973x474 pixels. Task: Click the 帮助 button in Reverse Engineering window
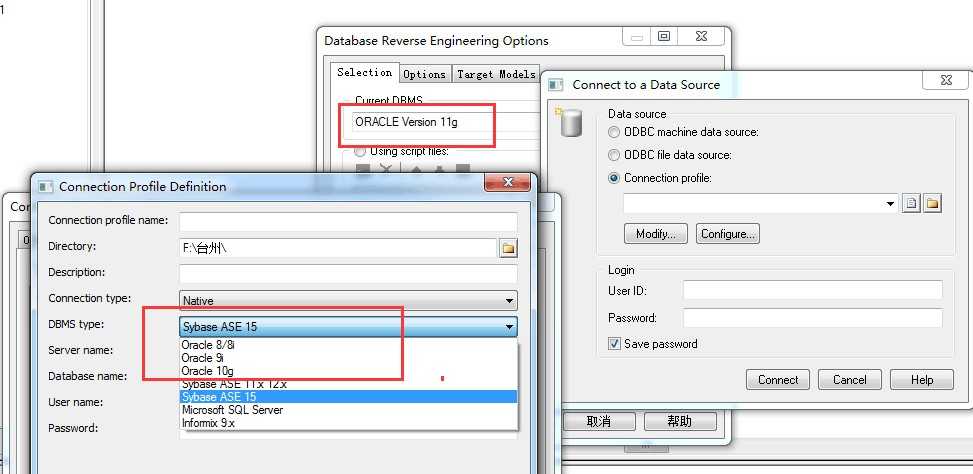click(680, 421)
